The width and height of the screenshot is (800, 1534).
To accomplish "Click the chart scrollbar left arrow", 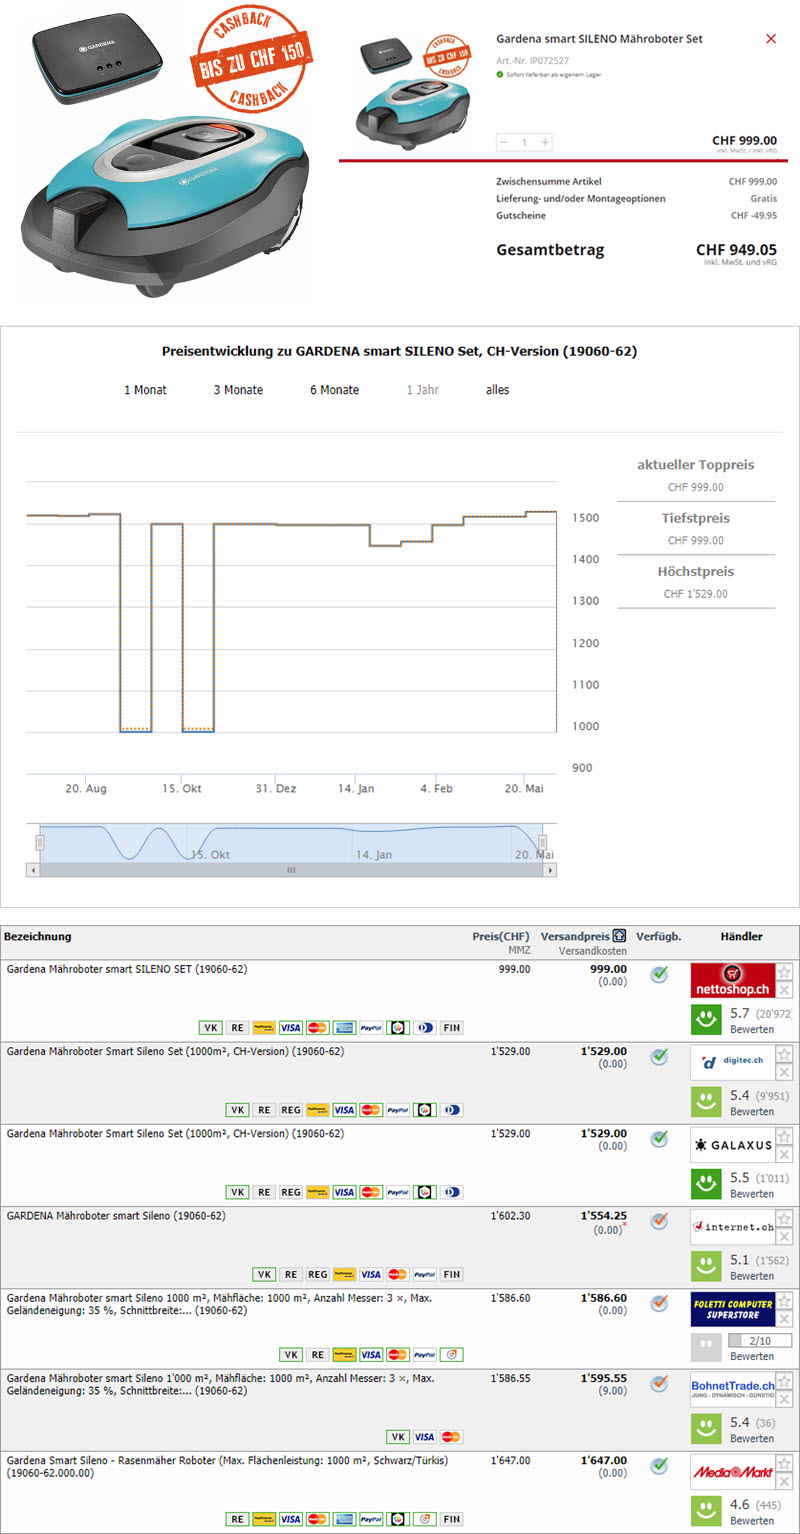I will point(33,871).
